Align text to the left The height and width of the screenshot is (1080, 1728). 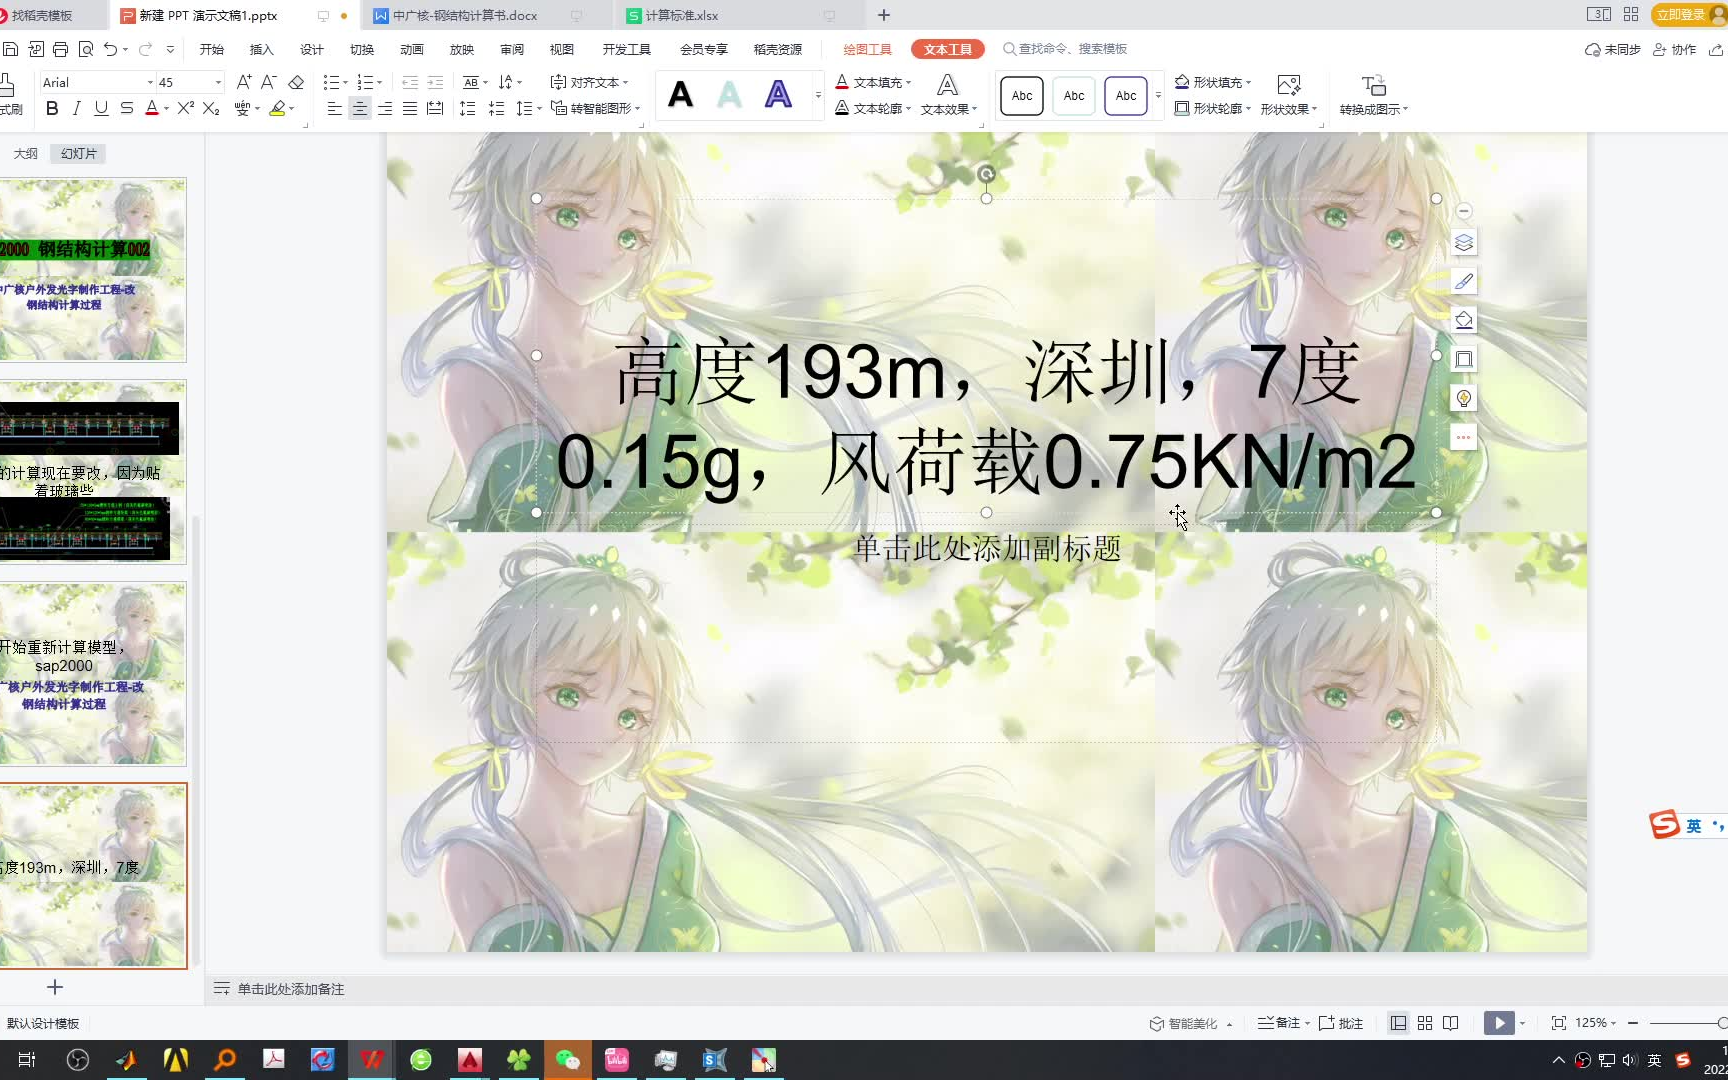(x=335, y=108)
